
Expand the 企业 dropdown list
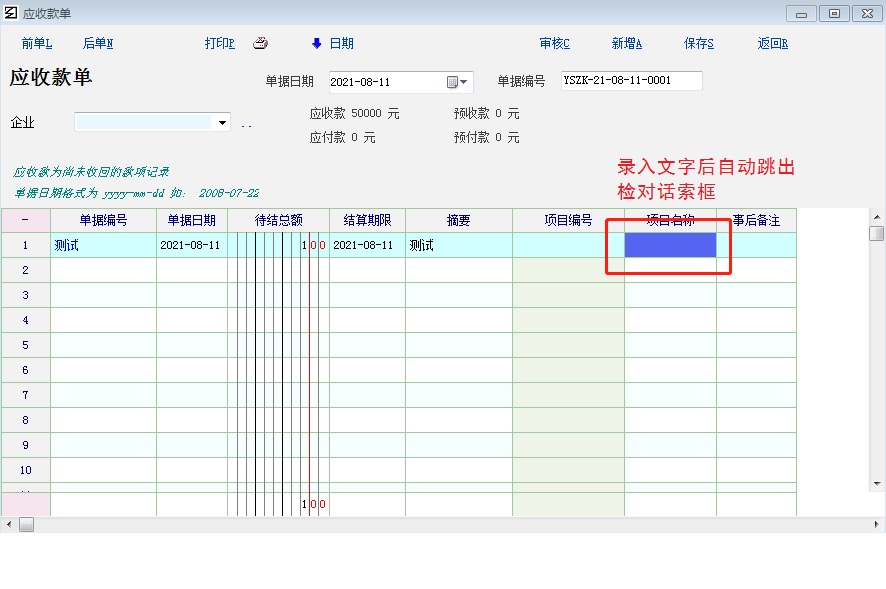coord(222,123)
